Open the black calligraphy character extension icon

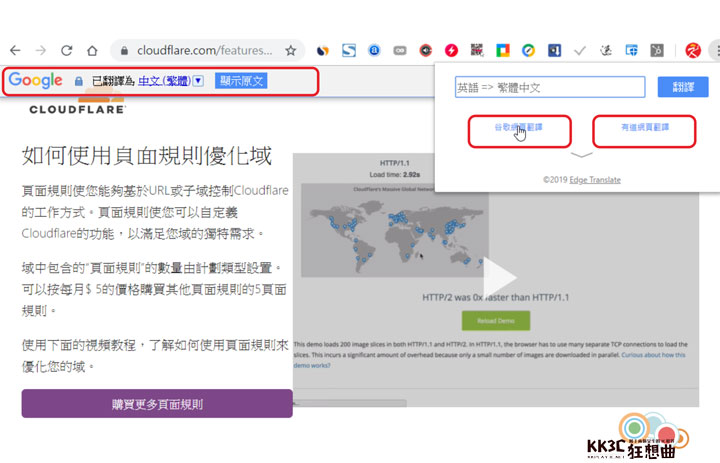(606, 51)
